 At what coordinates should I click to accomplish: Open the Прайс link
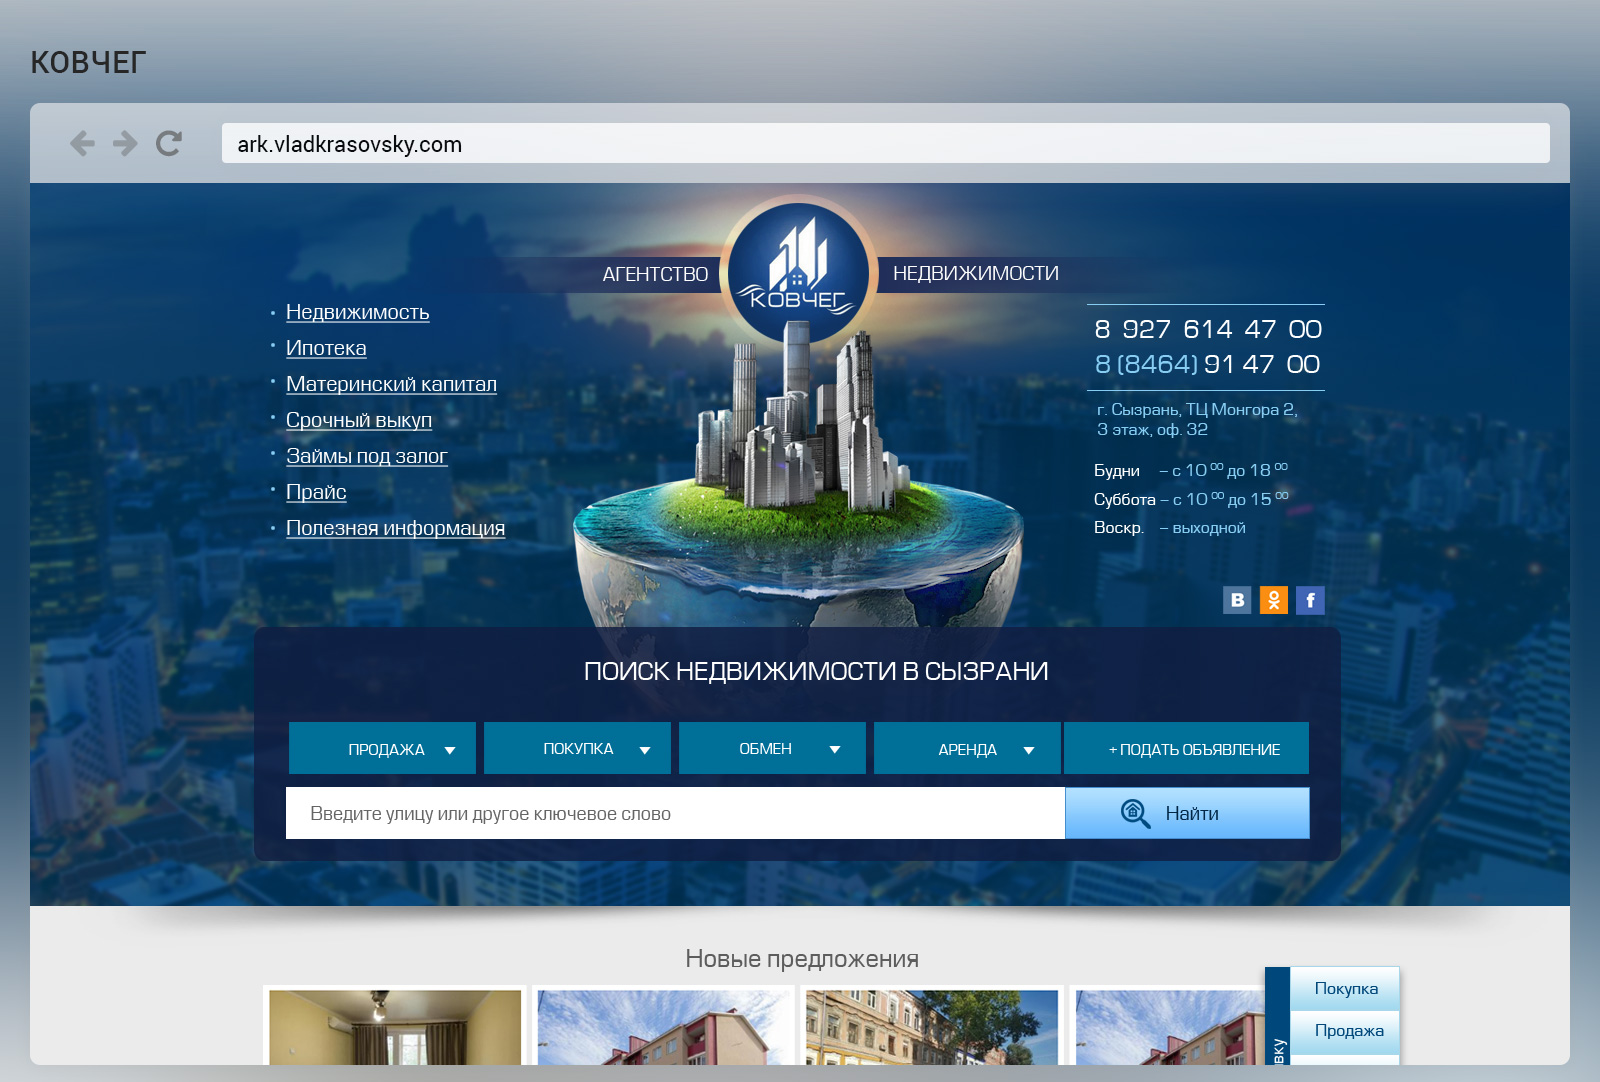pos(316,492)
